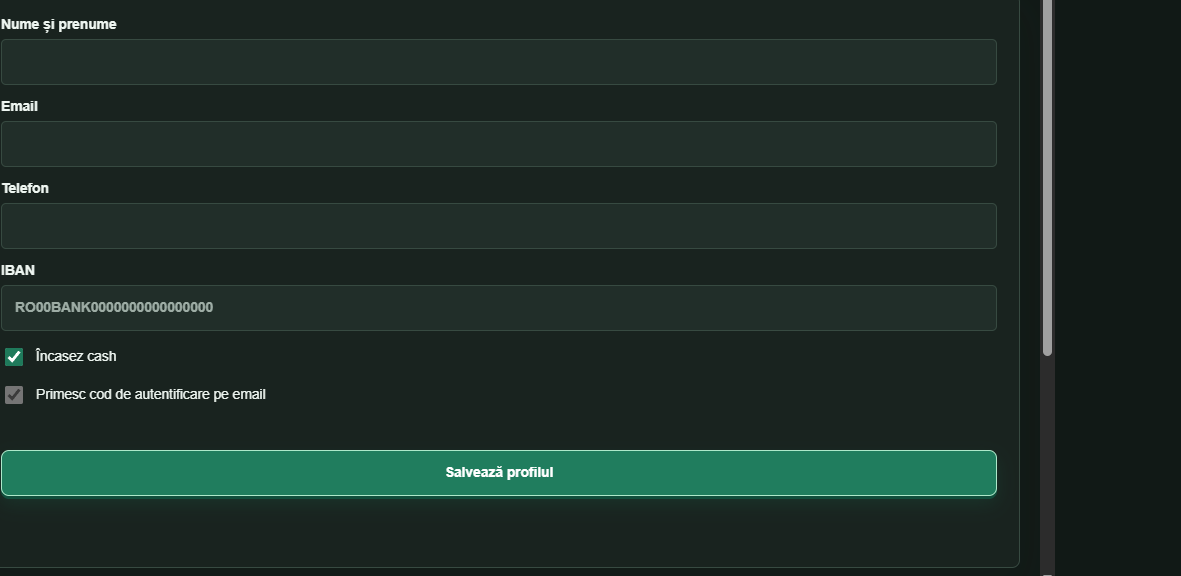The width and height of the screenshot is (1181, 576).
Task: Click into the IBAN field
Action: click(x=499, y=308)
